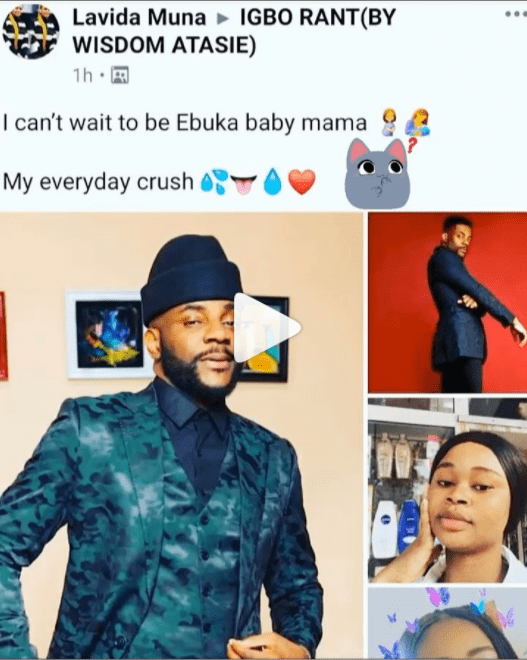Open the three-dot post options menu
This screenshot has height=660, width=527.
[x=515, y=14]
